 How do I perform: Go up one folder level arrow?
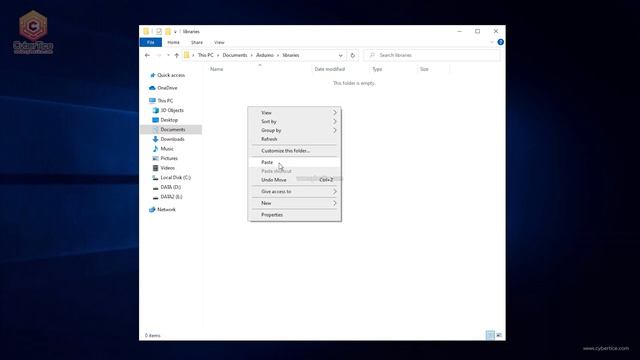click(x=177, y=55)
